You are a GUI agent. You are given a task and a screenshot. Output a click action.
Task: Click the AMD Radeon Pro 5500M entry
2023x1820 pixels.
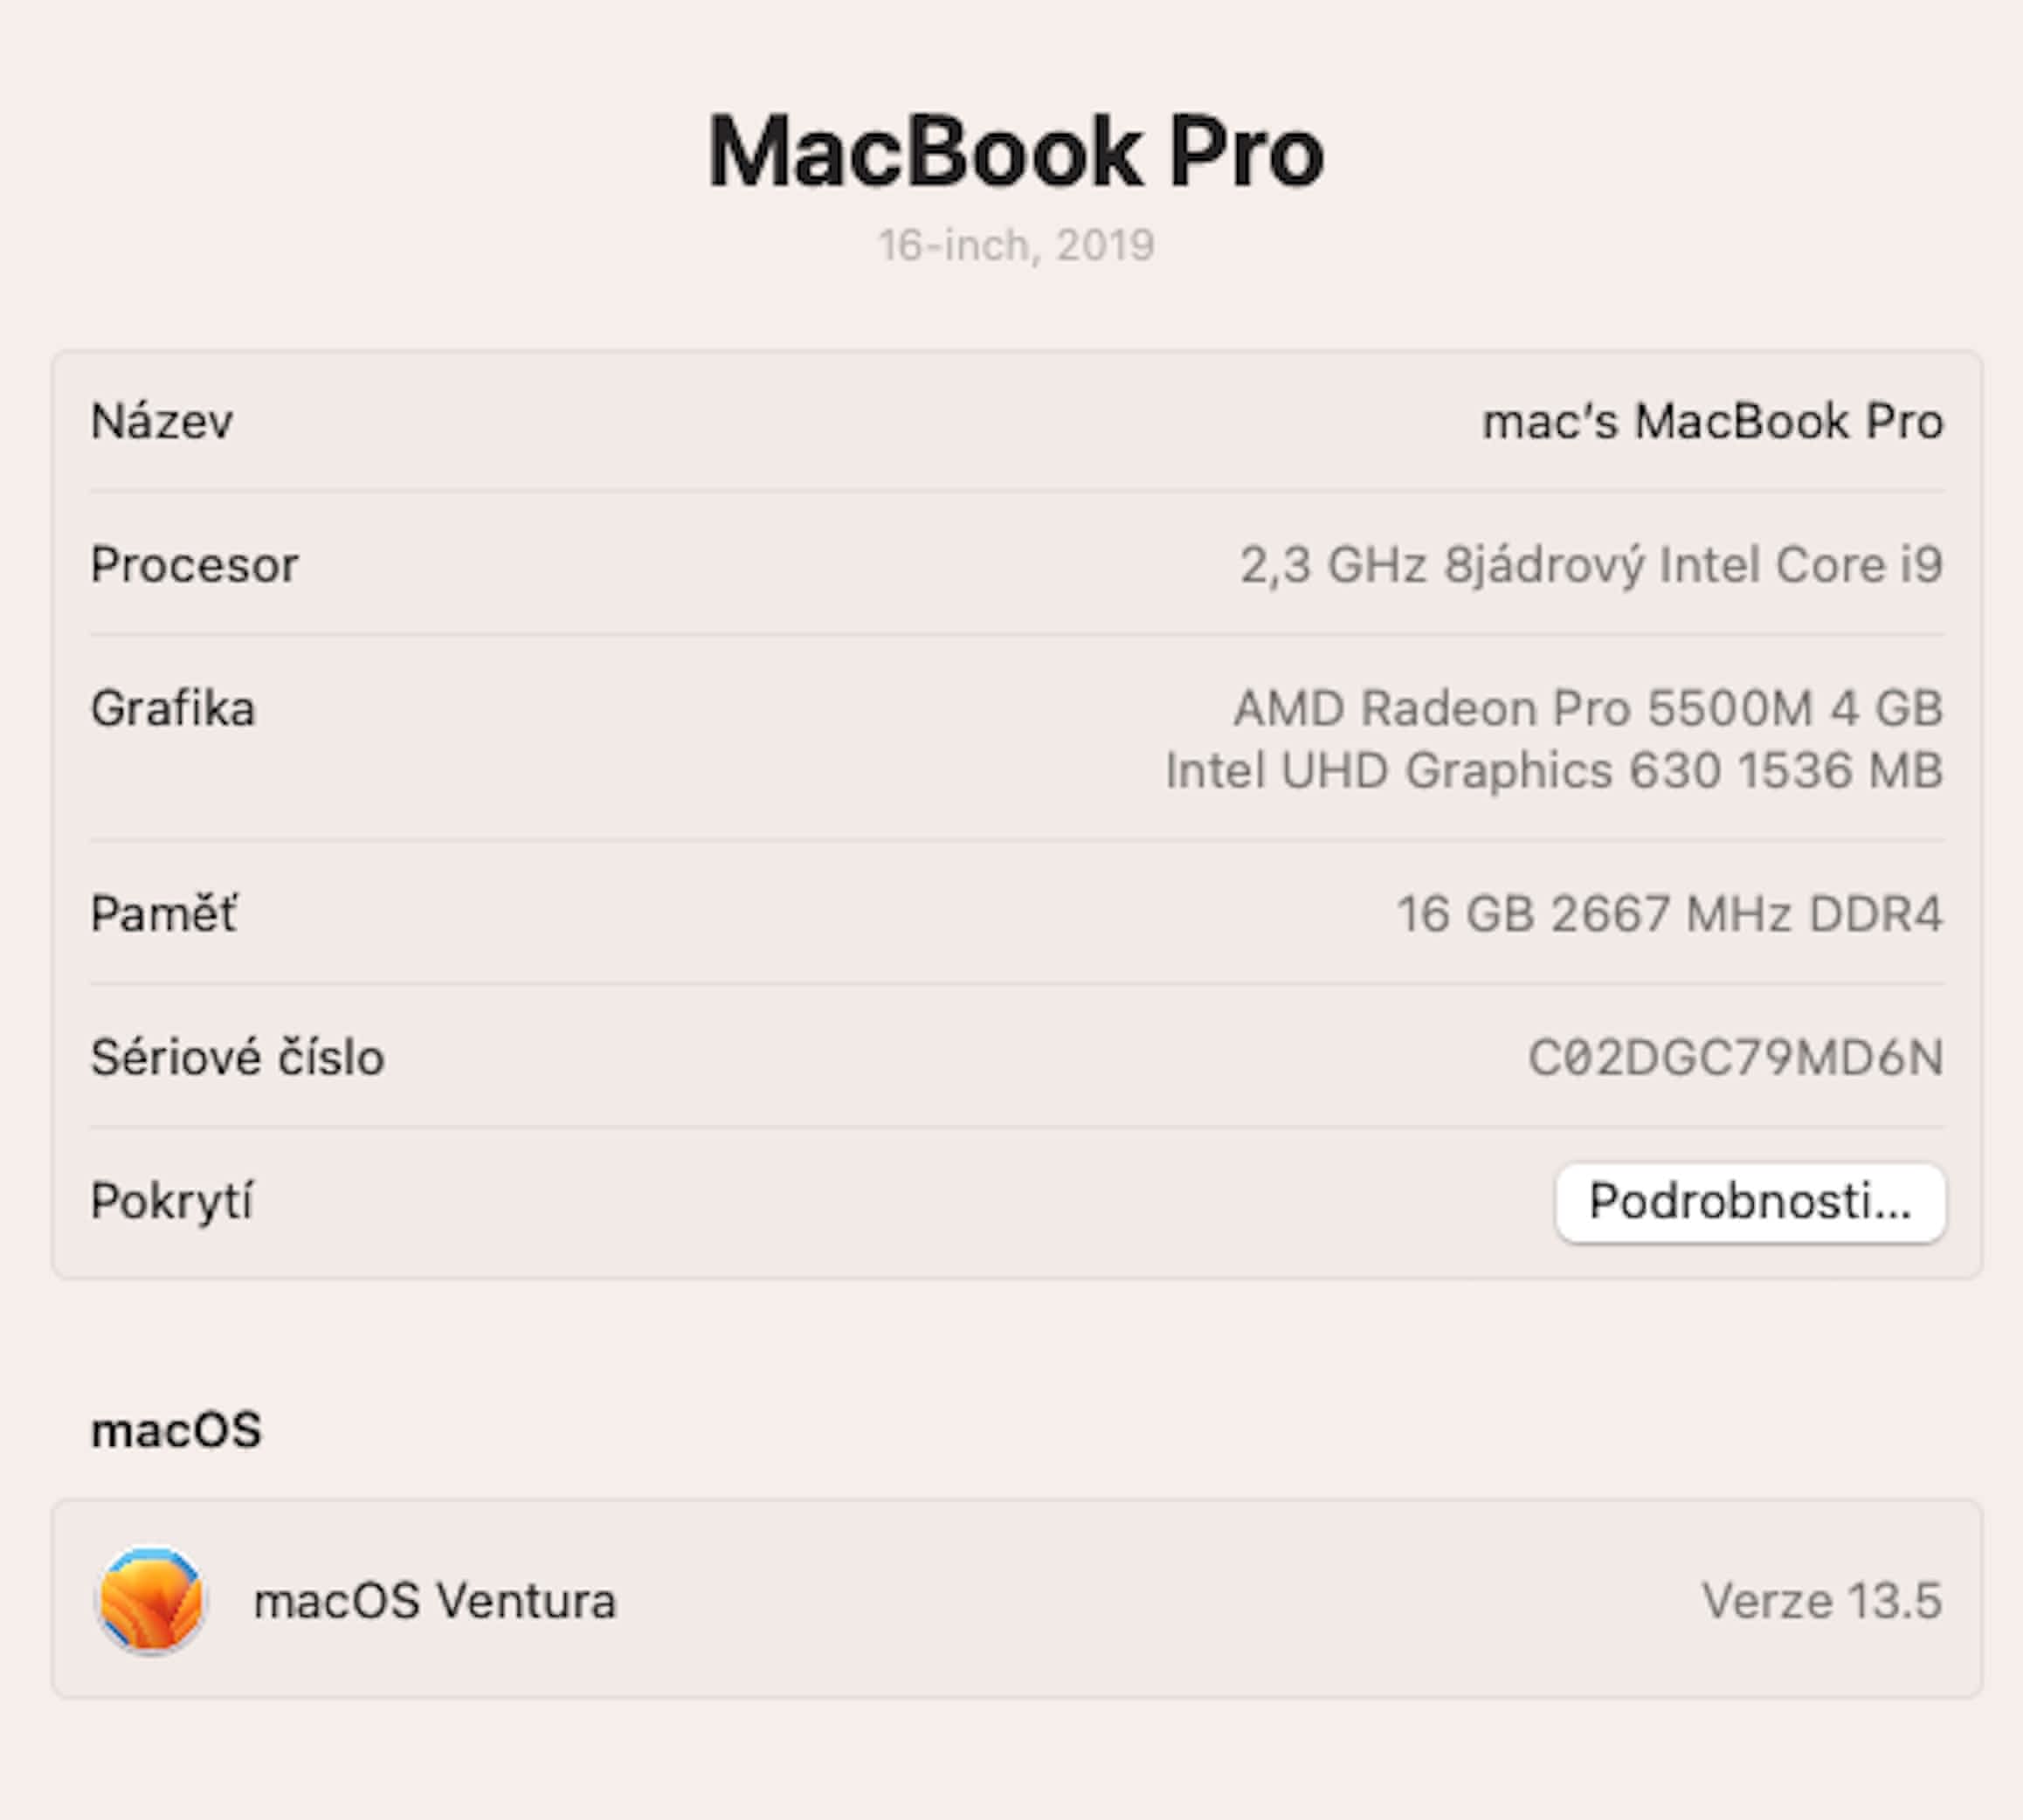(1588, 709)
